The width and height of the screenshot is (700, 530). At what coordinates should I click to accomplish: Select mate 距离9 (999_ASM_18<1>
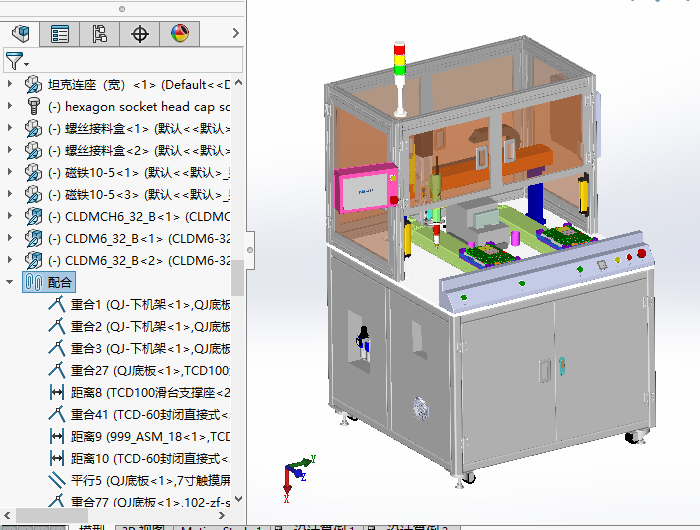[x=150, y=436]
